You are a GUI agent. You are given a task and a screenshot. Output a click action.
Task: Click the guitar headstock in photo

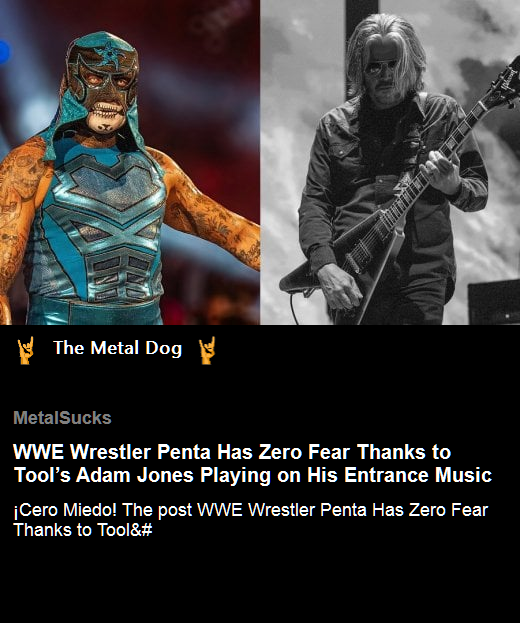(506, 81)
